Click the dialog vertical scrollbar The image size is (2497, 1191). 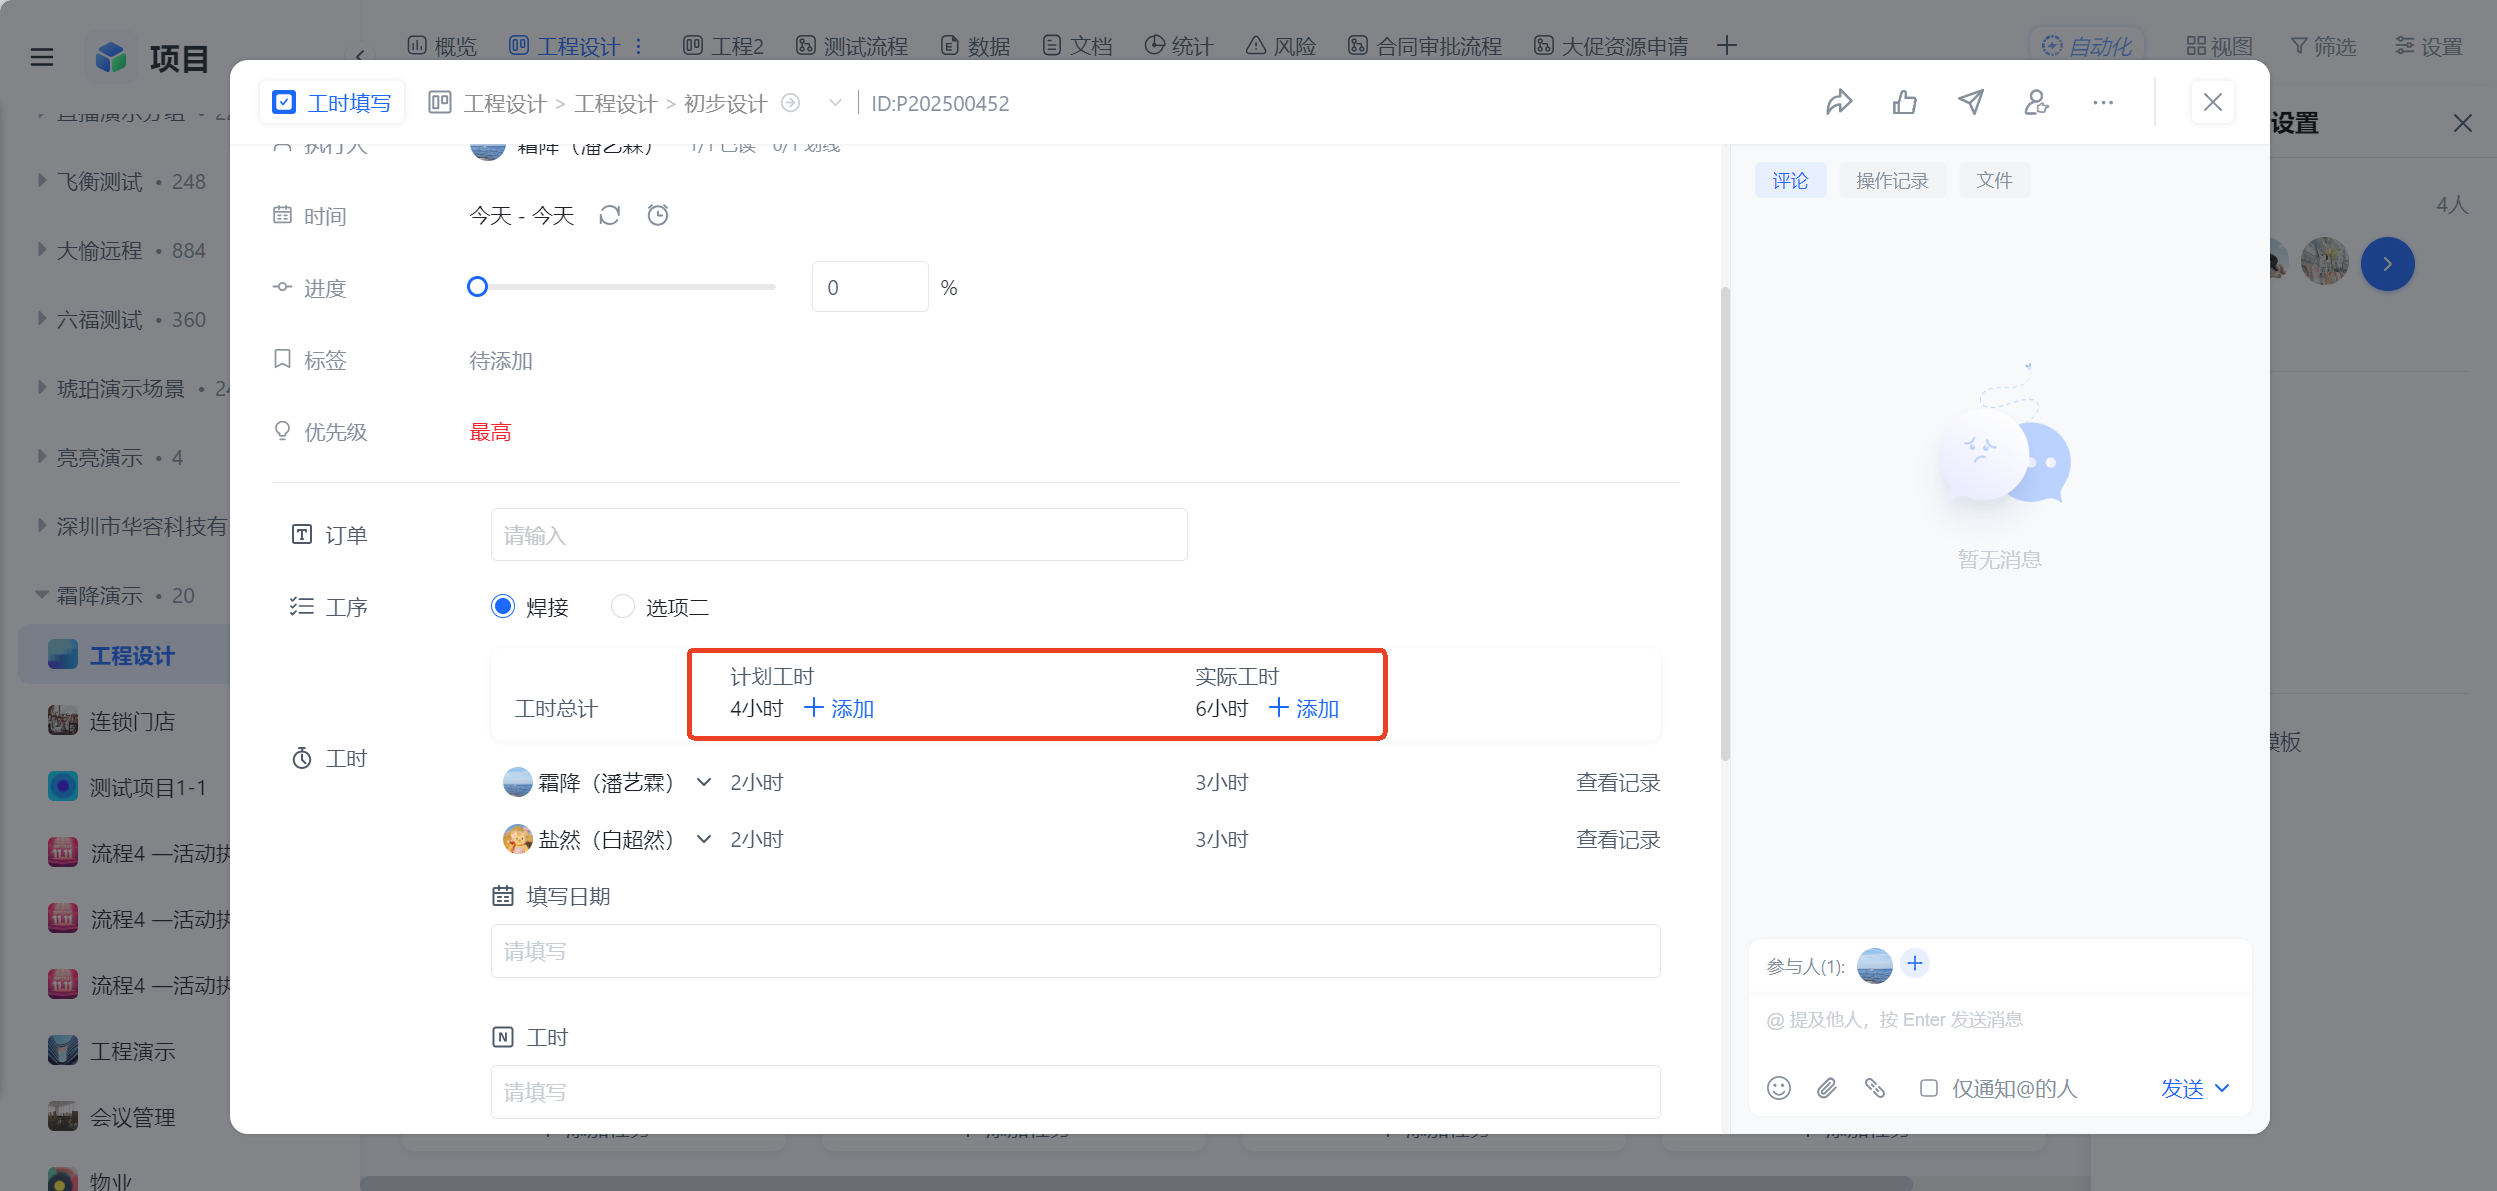[1725, 522]
